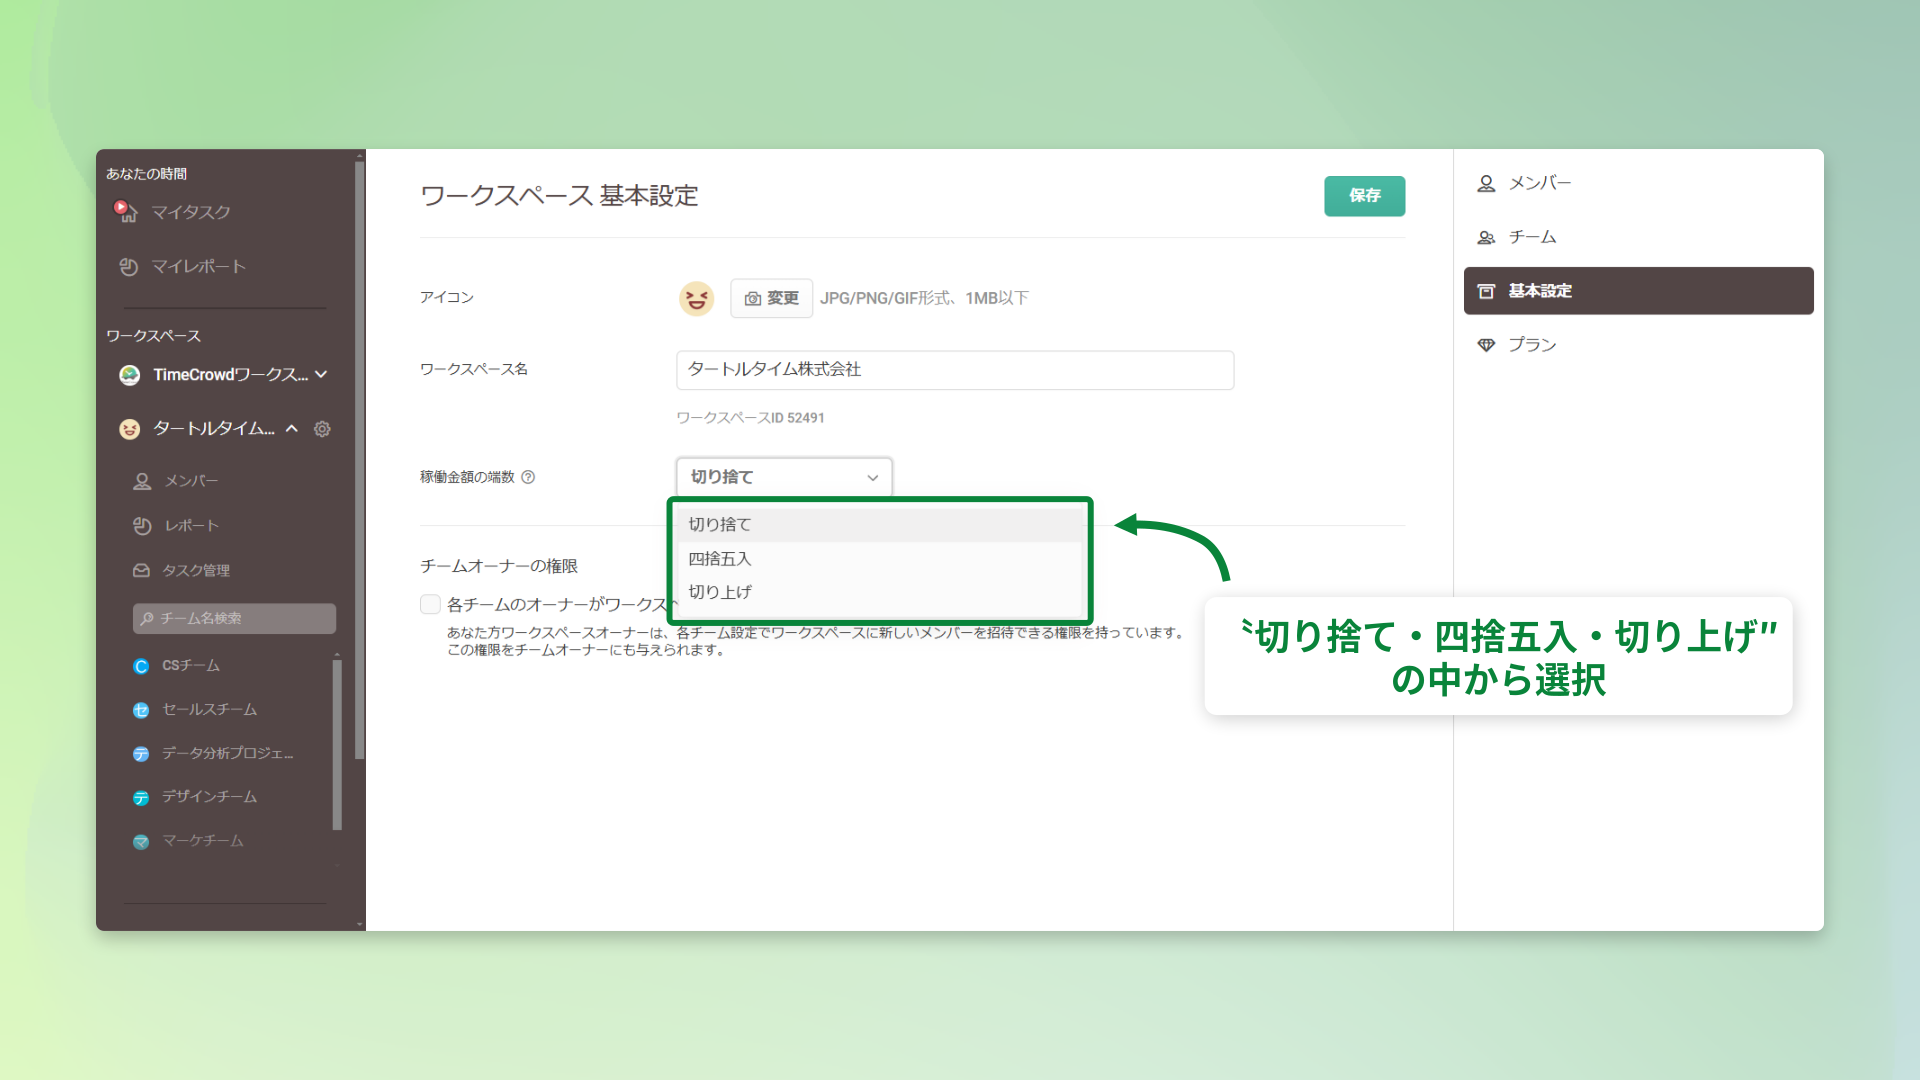Select 四捨五入 from the dropdown list
The width and height of the screenshot is (1920, 1080).
pos(720,558)
